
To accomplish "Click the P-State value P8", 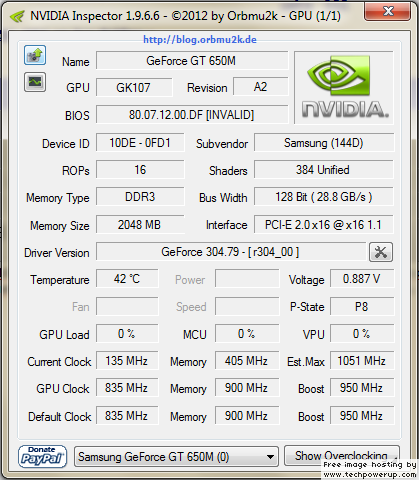I will pyautogui.click(x=362, y=306).
